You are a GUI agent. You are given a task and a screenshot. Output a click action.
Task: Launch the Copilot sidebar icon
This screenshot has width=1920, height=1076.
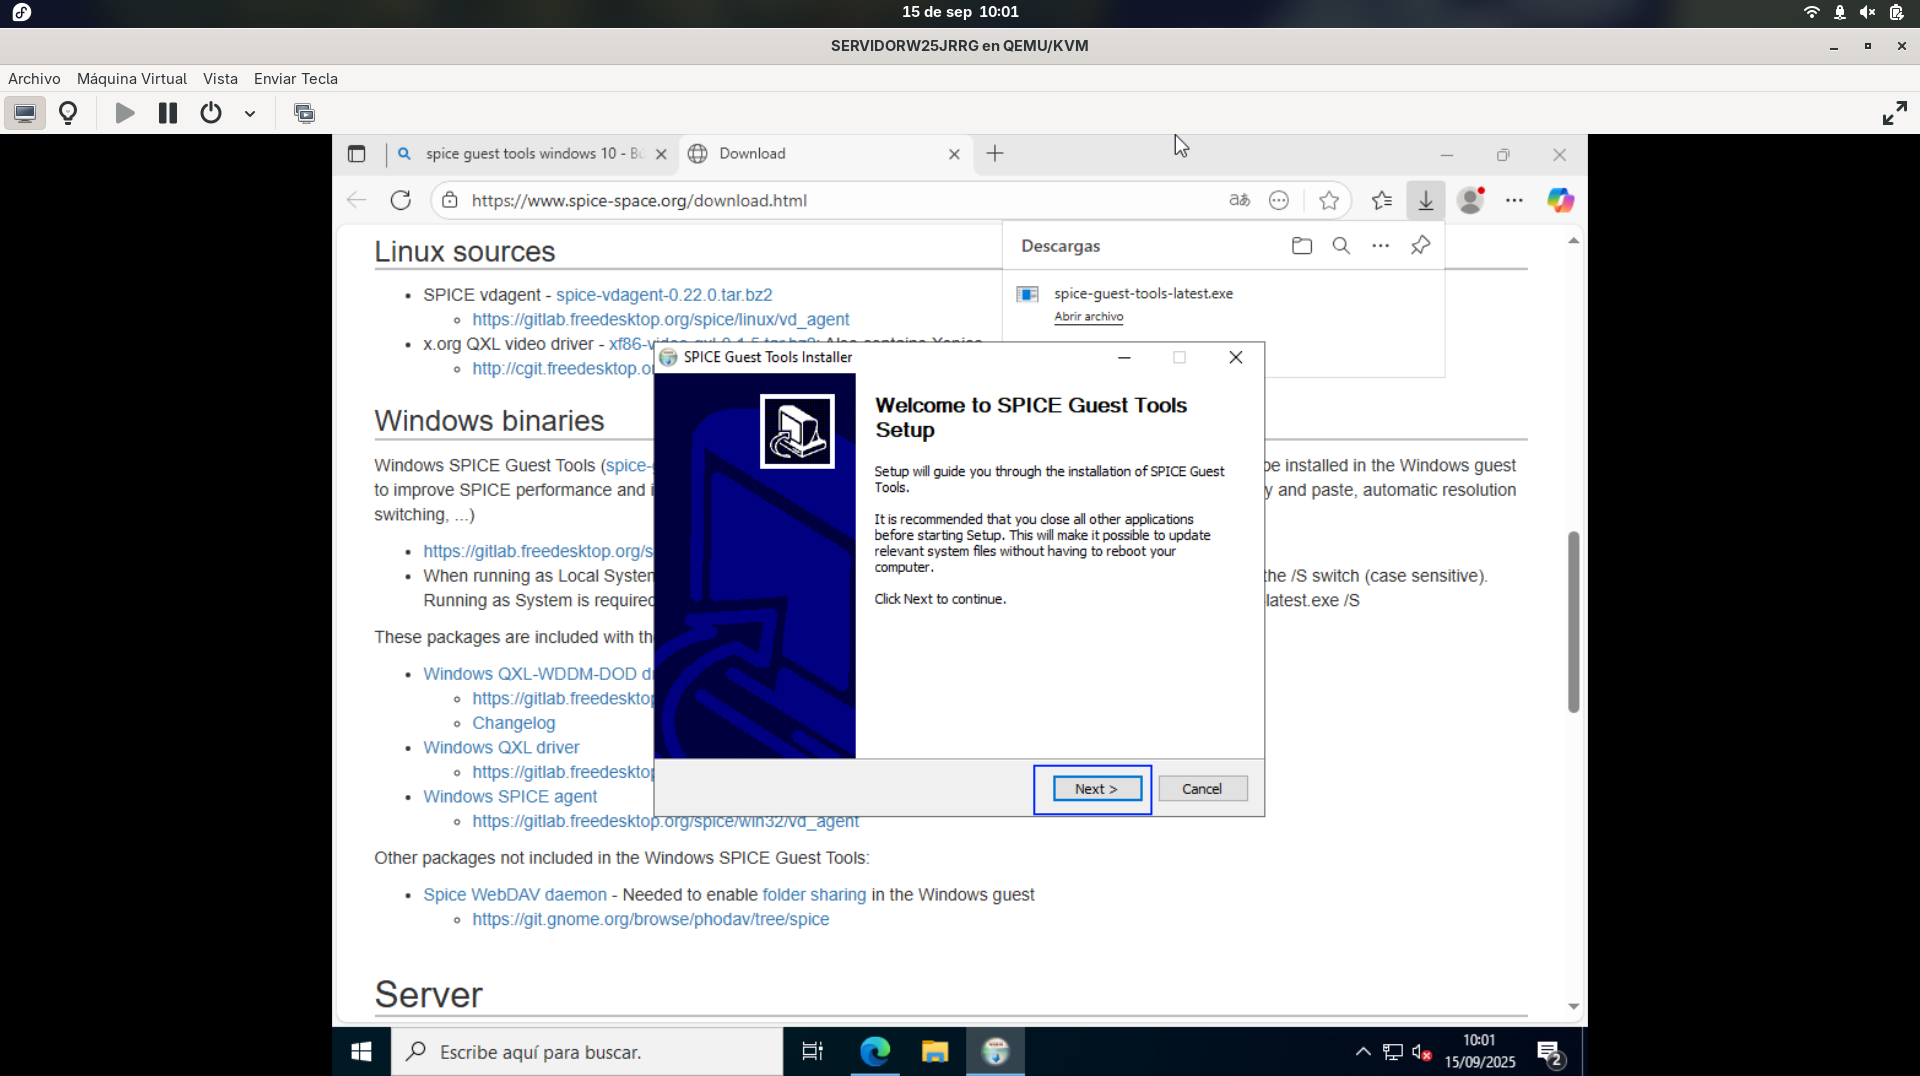click(x=1560, y=201)
